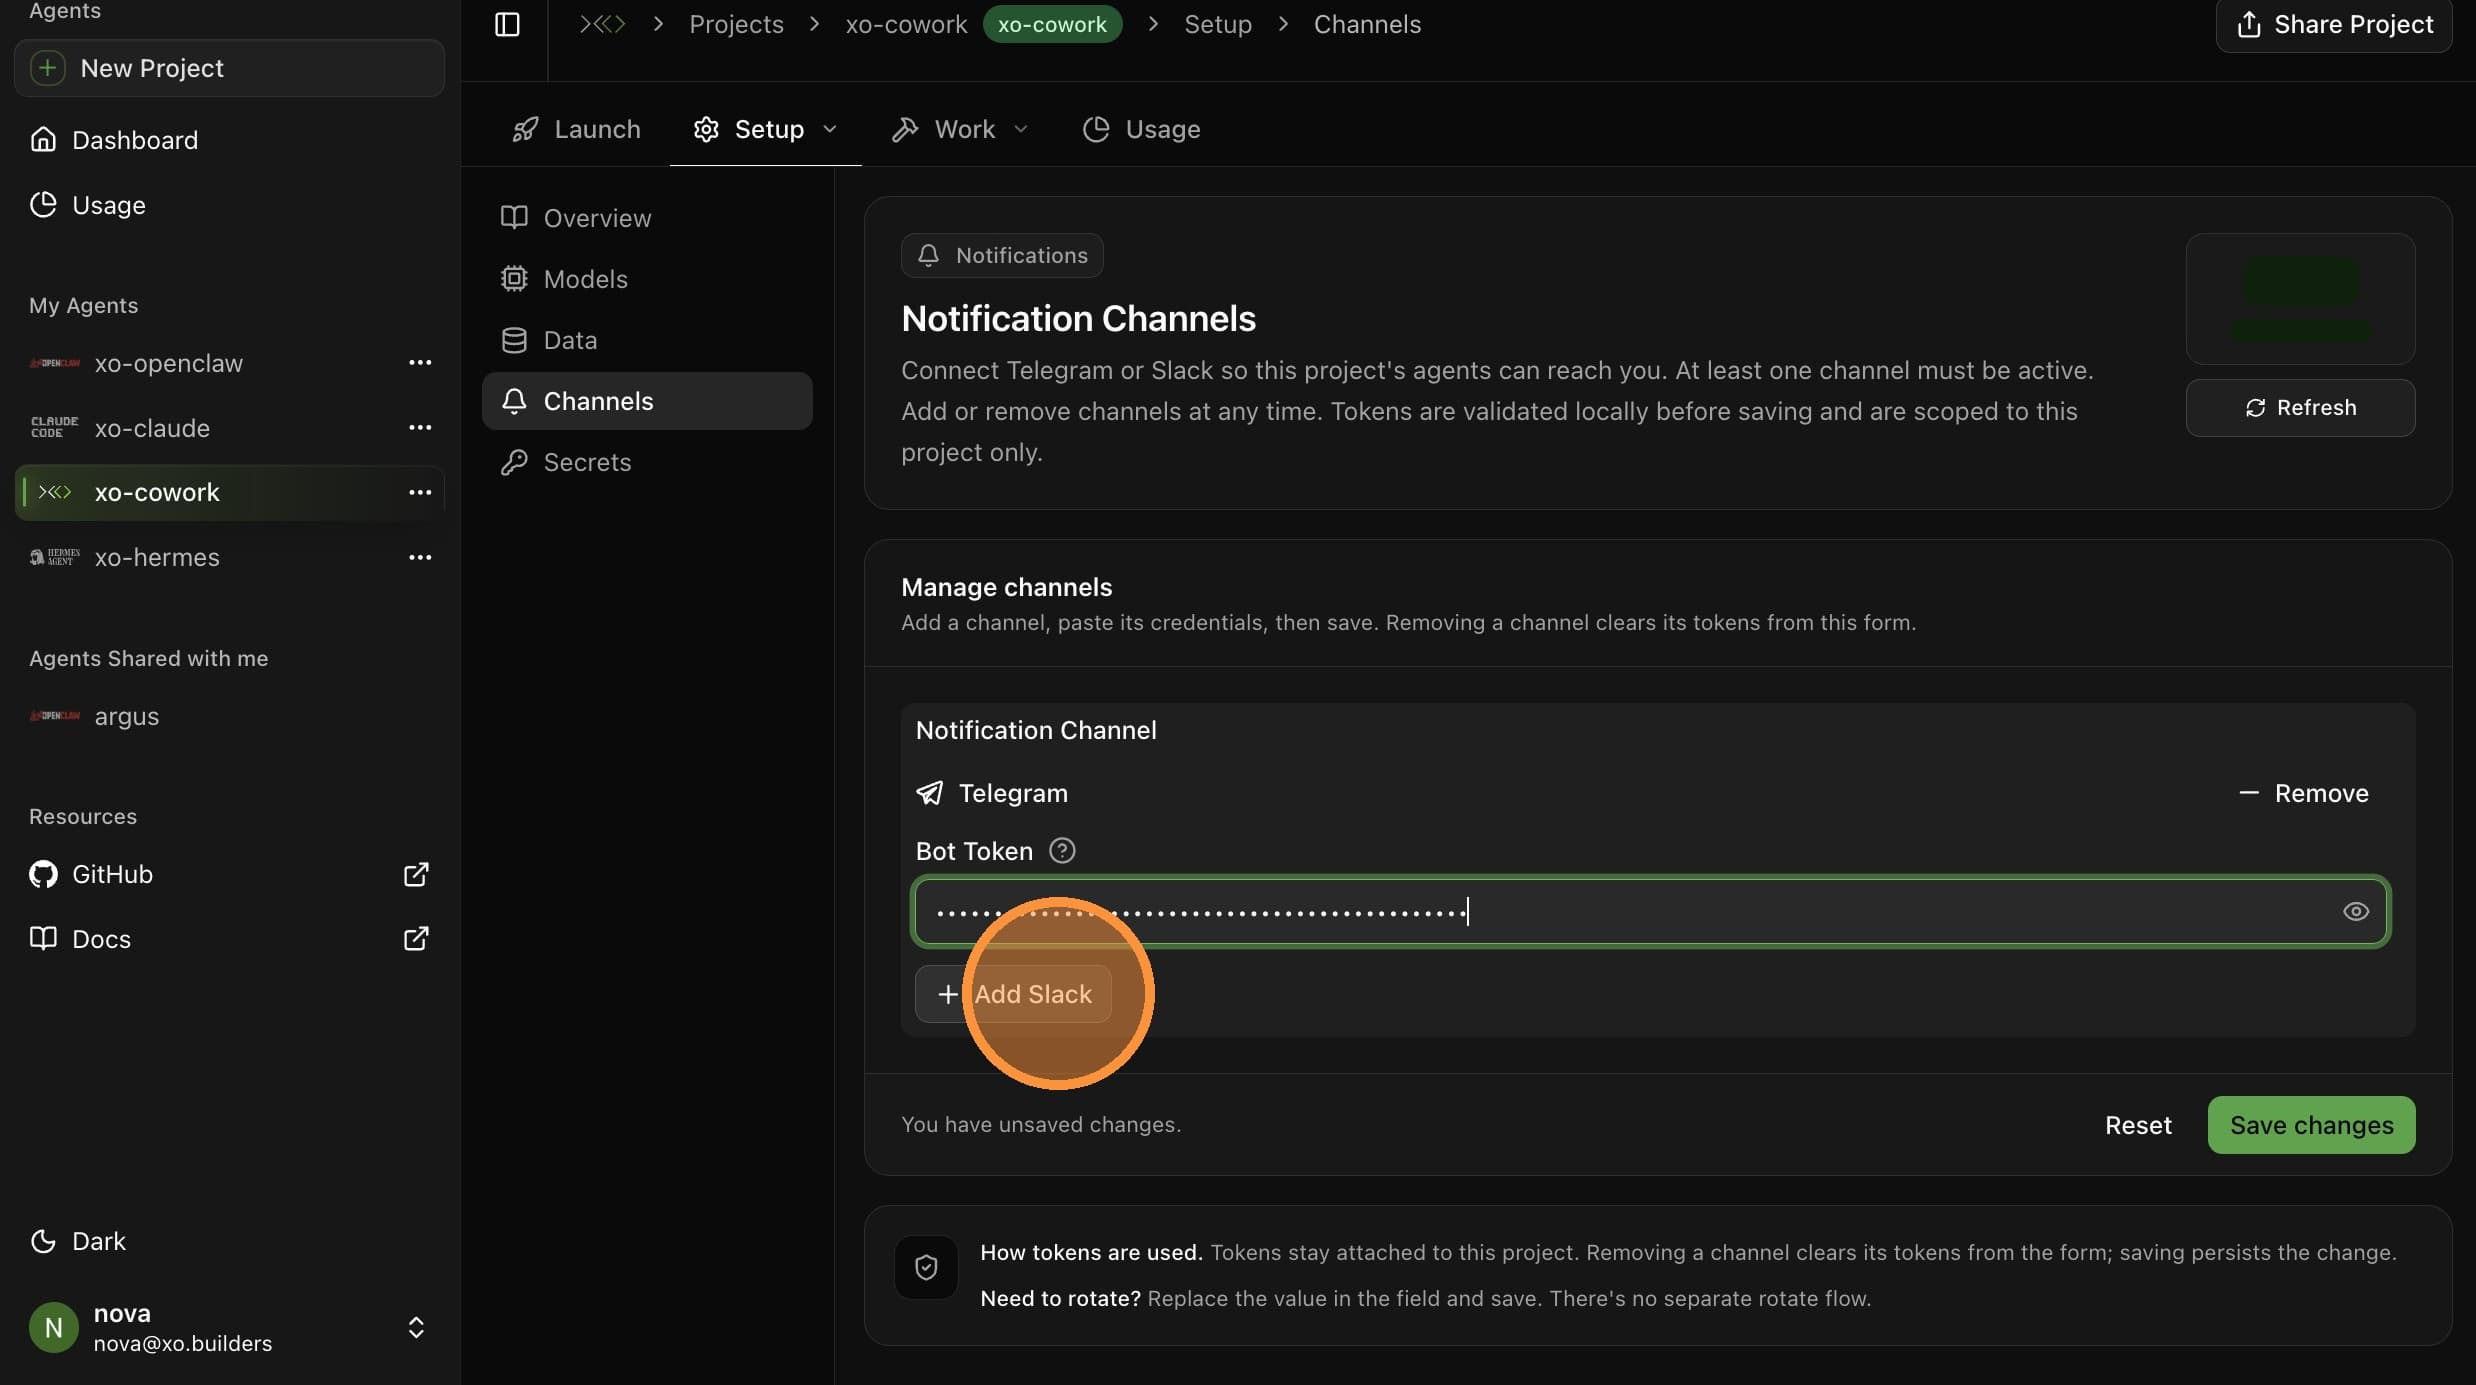The image size is (2476, 1385).
Task: Show the Bot Token with eye icon
Action: coord(2356,911)
